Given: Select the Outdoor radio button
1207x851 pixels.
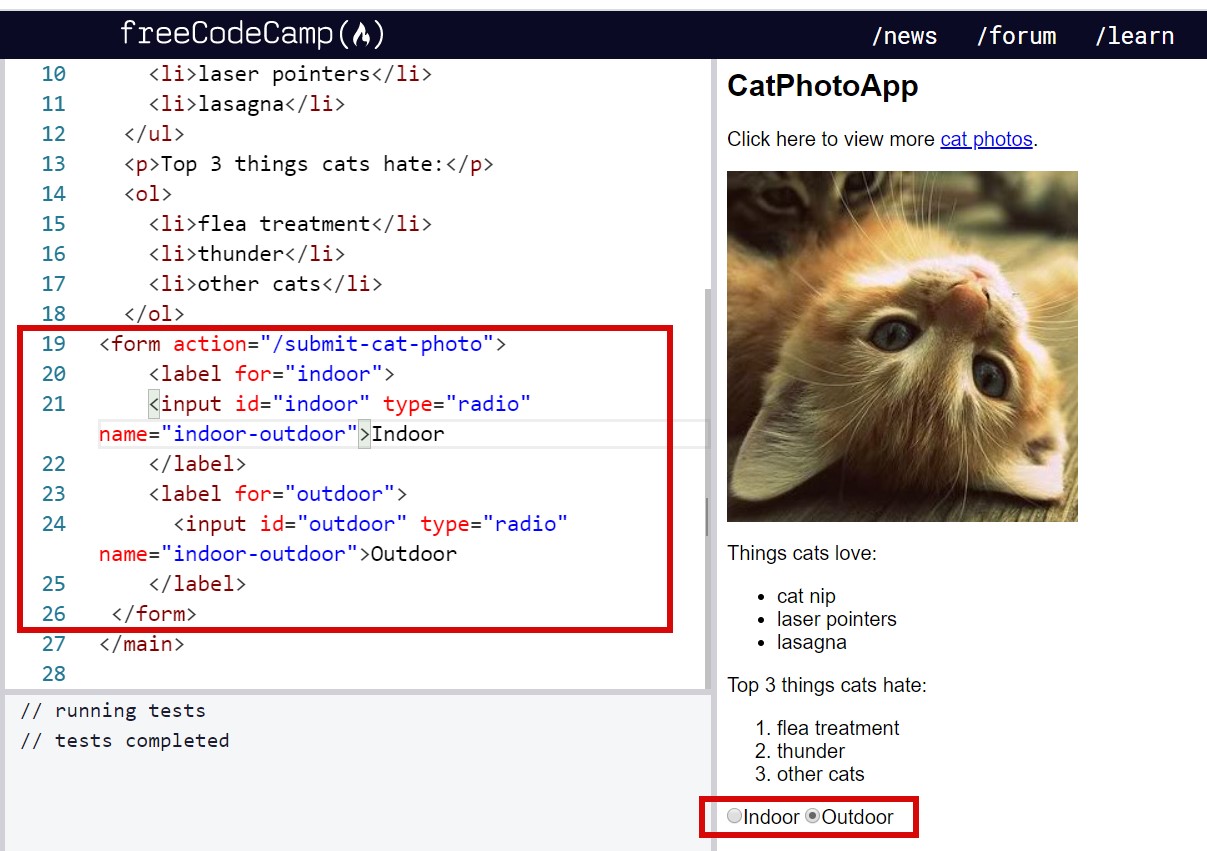Looking at the screenshot, I should [811, 816].
